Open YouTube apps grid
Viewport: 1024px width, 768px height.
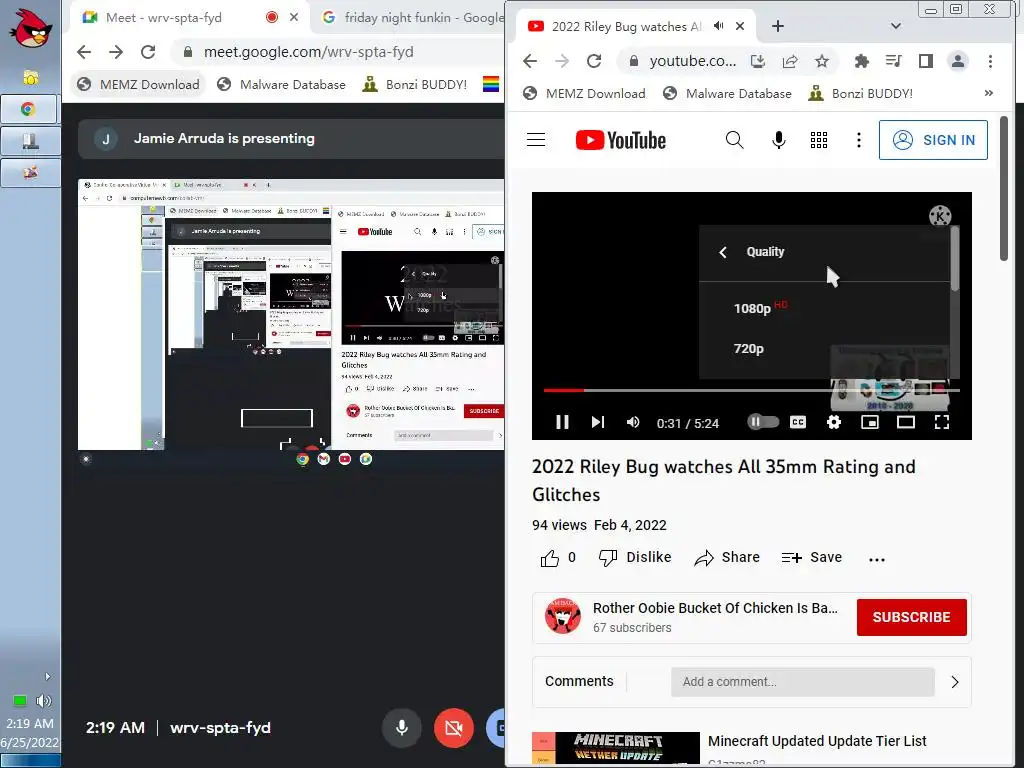coord(819,140)
